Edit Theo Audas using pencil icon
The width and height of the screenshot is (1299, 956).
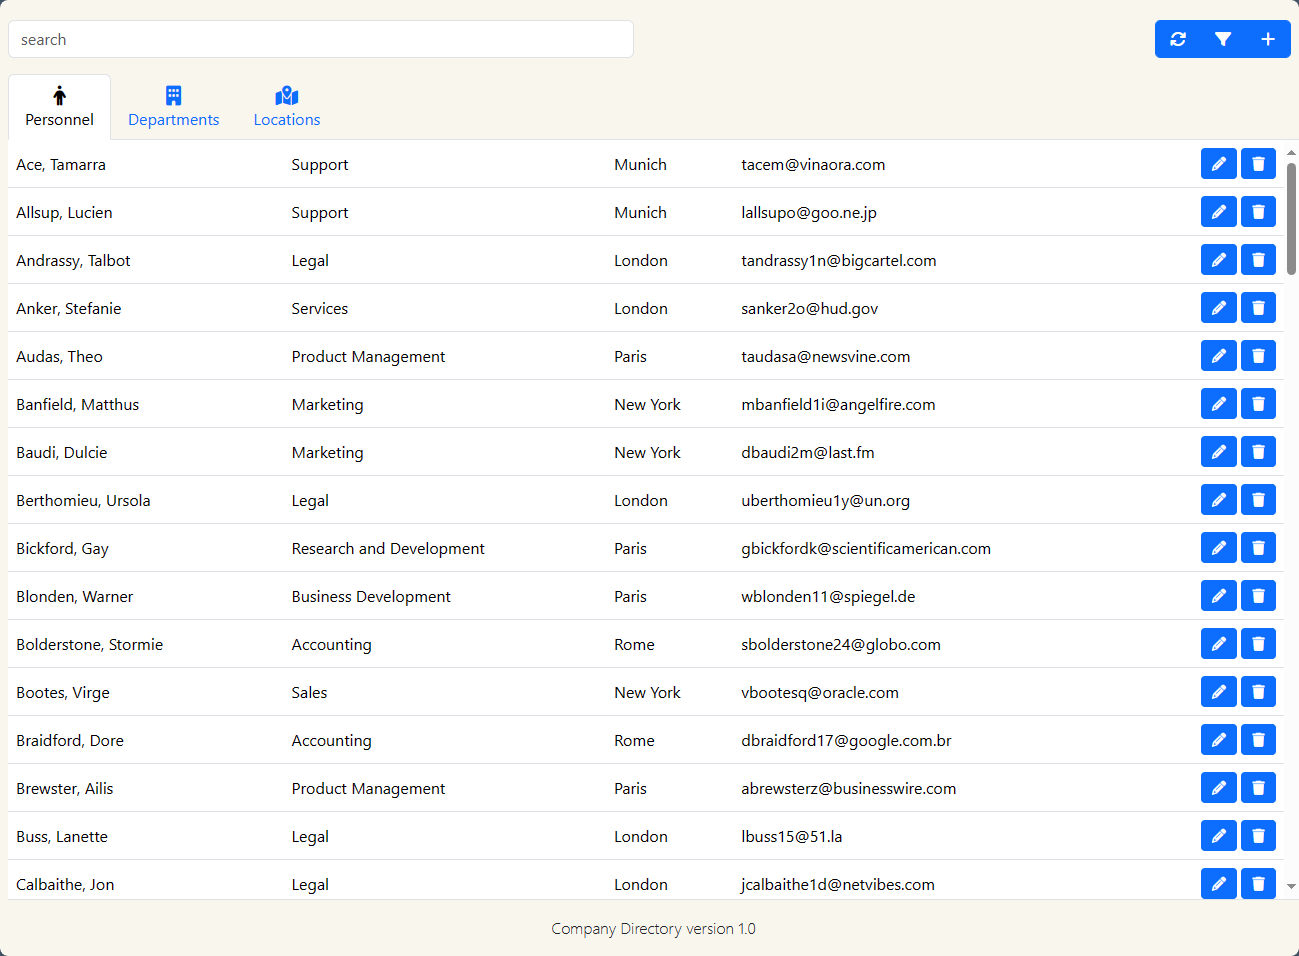click(1218, 356)
